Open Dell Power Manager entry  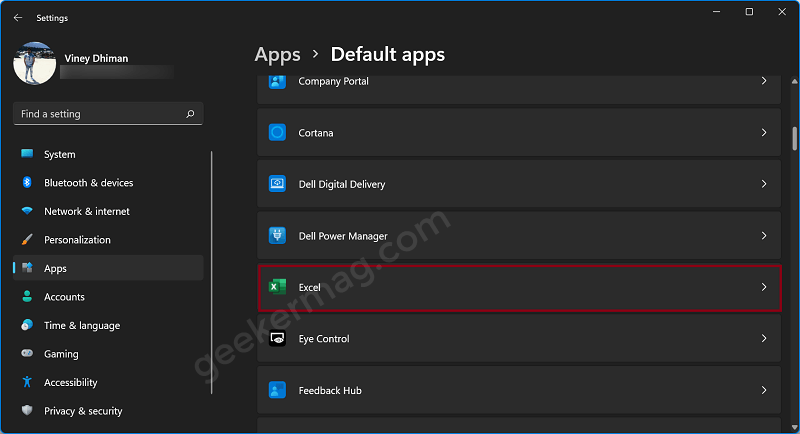[519, 236]
